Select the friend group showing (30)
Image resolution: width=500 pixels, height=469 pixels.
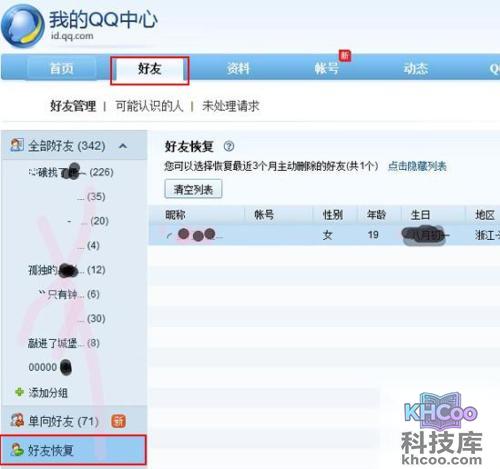coord(91,318)
